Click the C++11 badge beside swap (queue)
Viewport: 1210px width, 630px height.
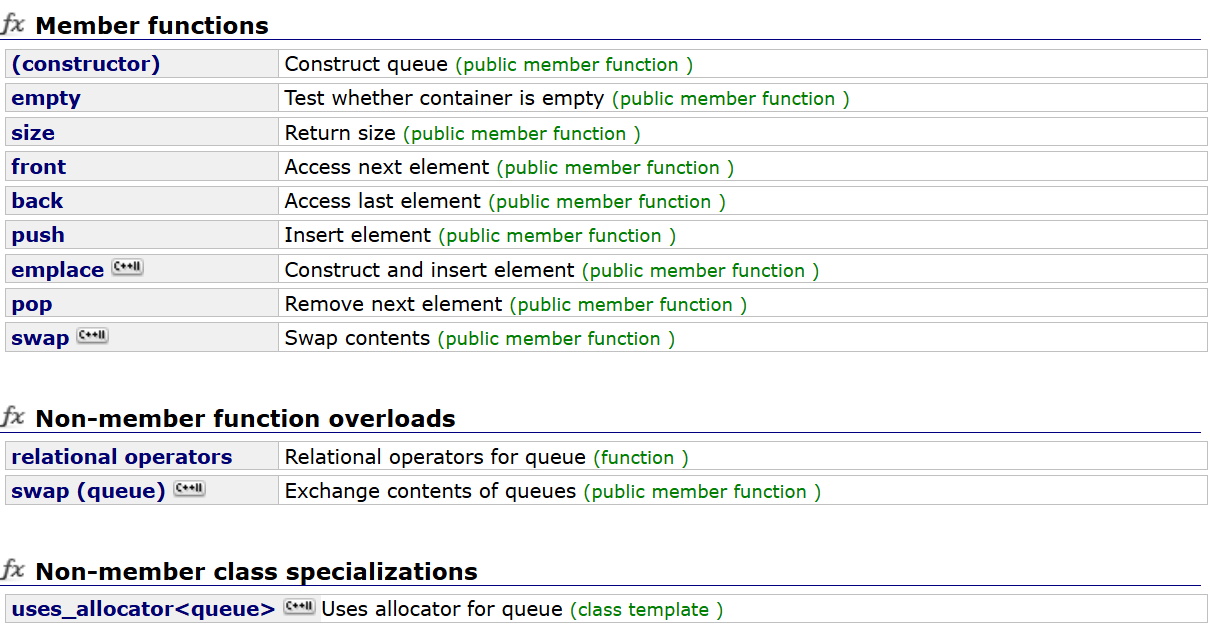coord(188,489)
